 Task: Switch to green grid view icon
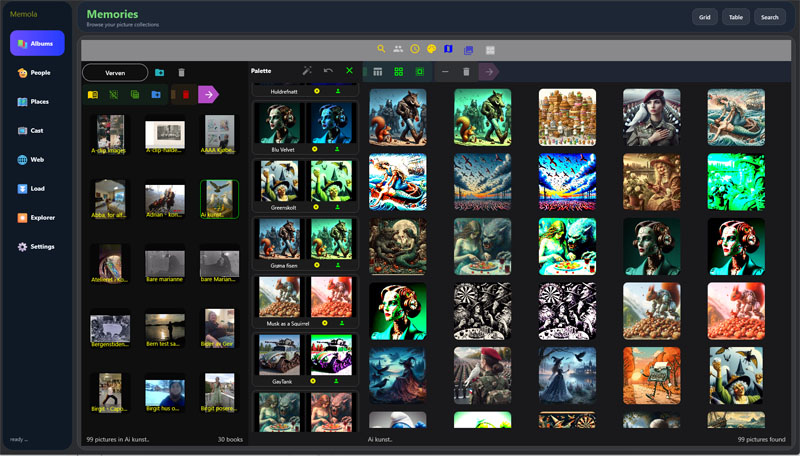pyautogui.click(x=398, y=71)
